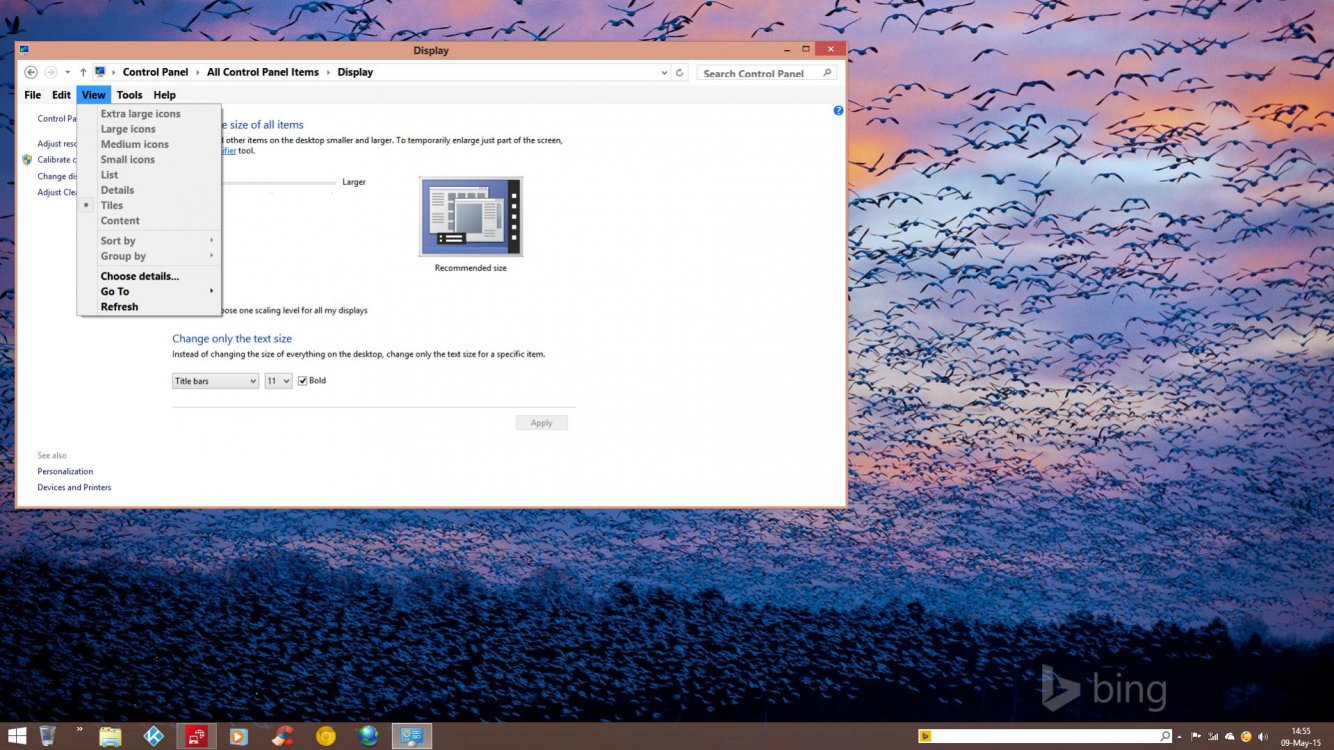
Task: Open the Title bars item dropdown
Action: pos(215,381)
